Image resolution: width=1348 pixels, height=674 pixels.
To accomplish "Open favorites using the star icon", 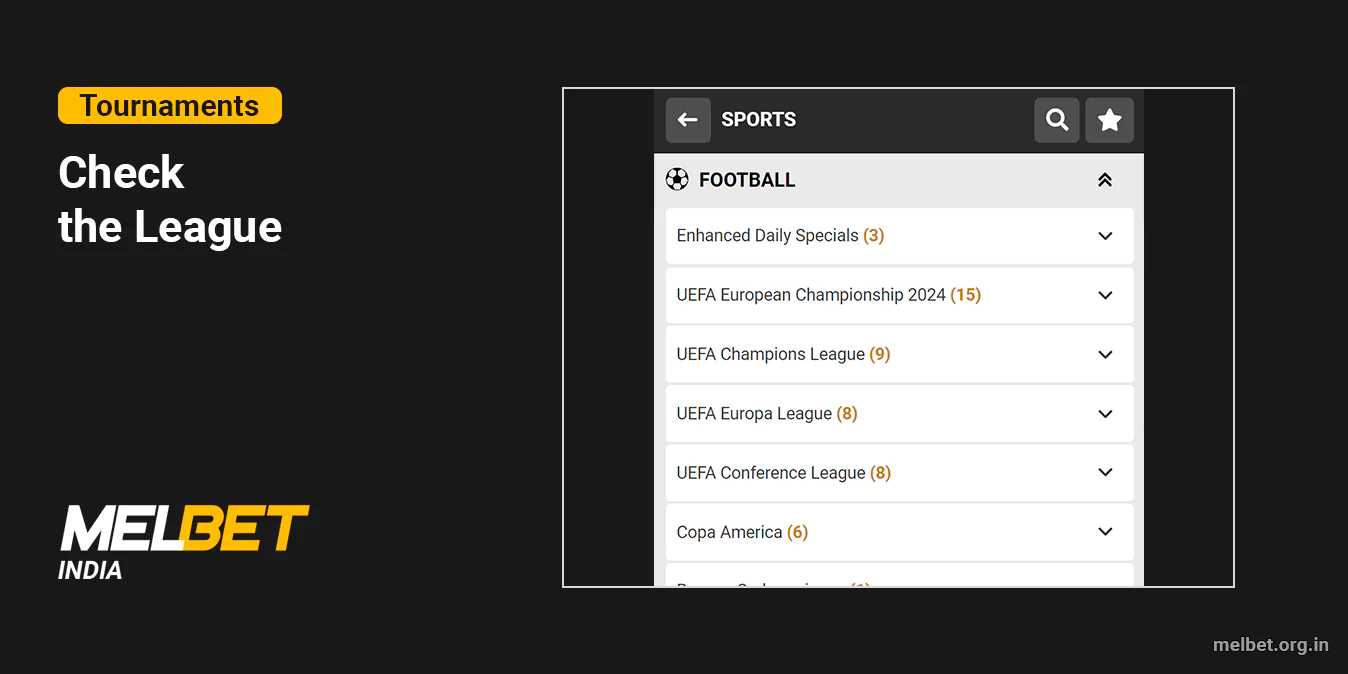I will tap(1109, 119).
